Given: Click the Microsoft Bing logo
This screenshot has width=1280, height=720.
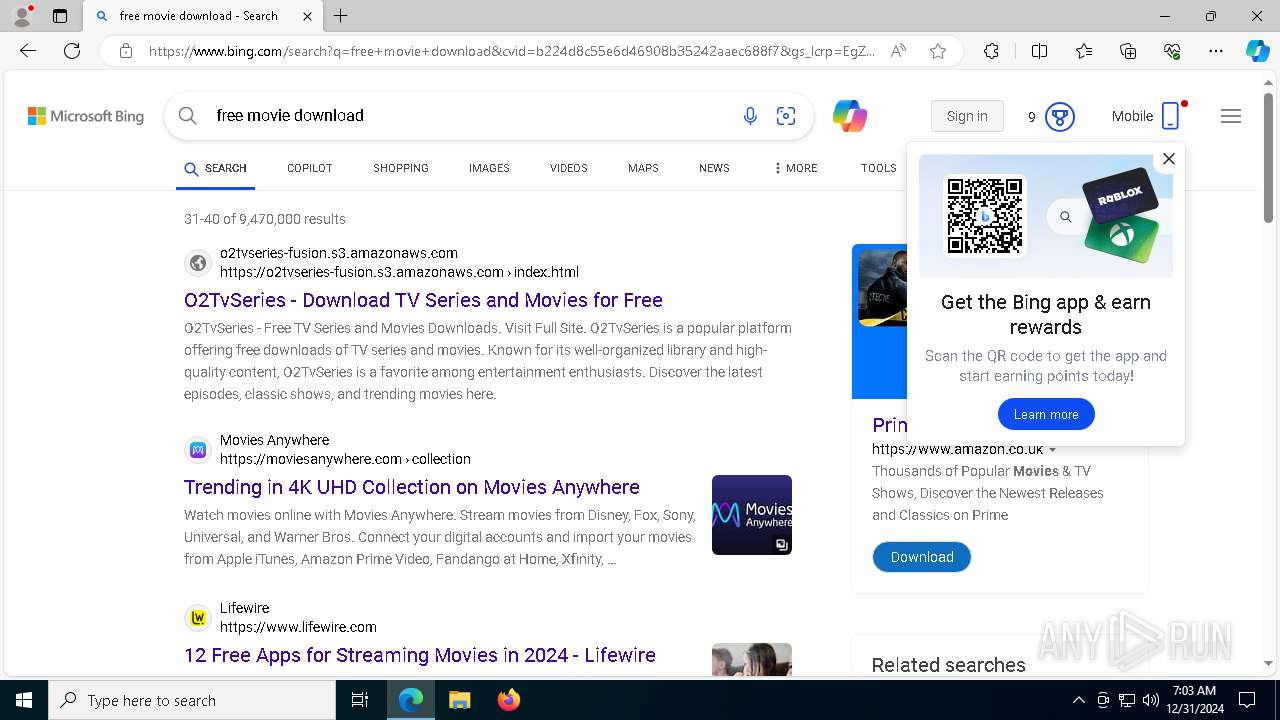Looking at the screenshot, I should [x=86, y=116].
